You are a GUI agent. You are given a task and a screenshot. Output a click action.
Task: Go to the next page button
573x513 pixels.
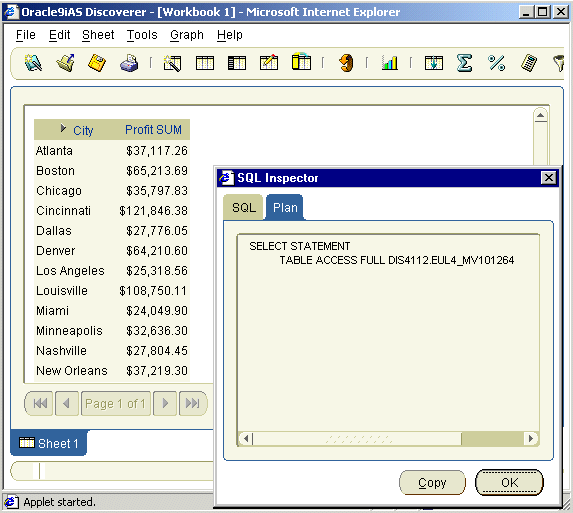[165, 403]
